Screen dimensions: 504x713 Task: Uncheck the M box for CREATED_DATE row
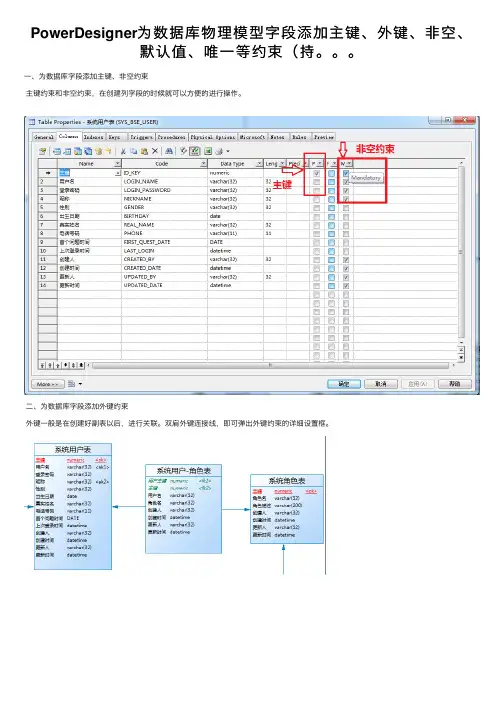click(x=346, y=268)
